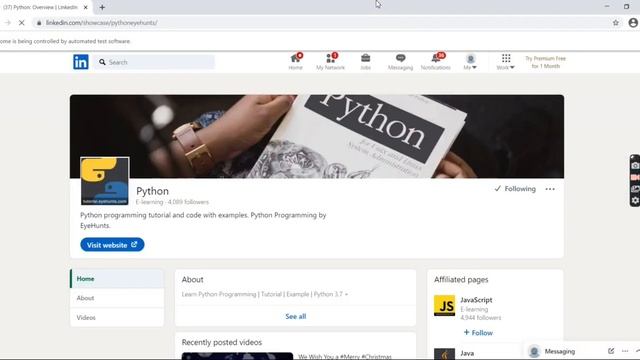Select the Home tab in page sidebar
This screenshot has height=360, width=640.
[x=117, y=279]
